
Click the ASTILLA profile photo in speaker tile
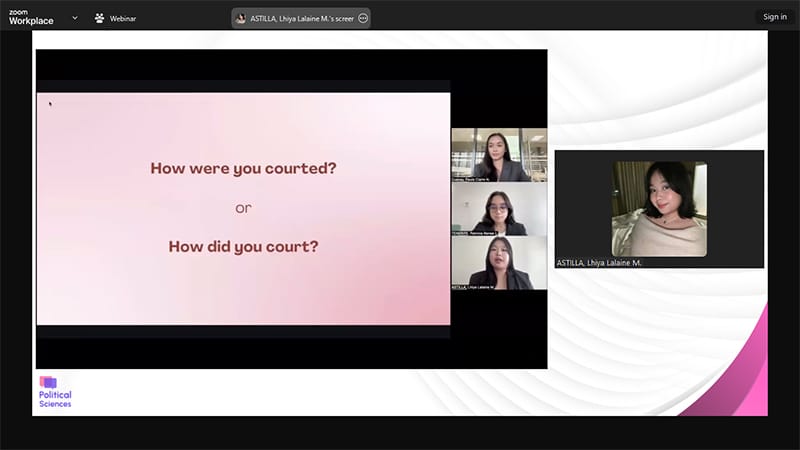[659, 209]
